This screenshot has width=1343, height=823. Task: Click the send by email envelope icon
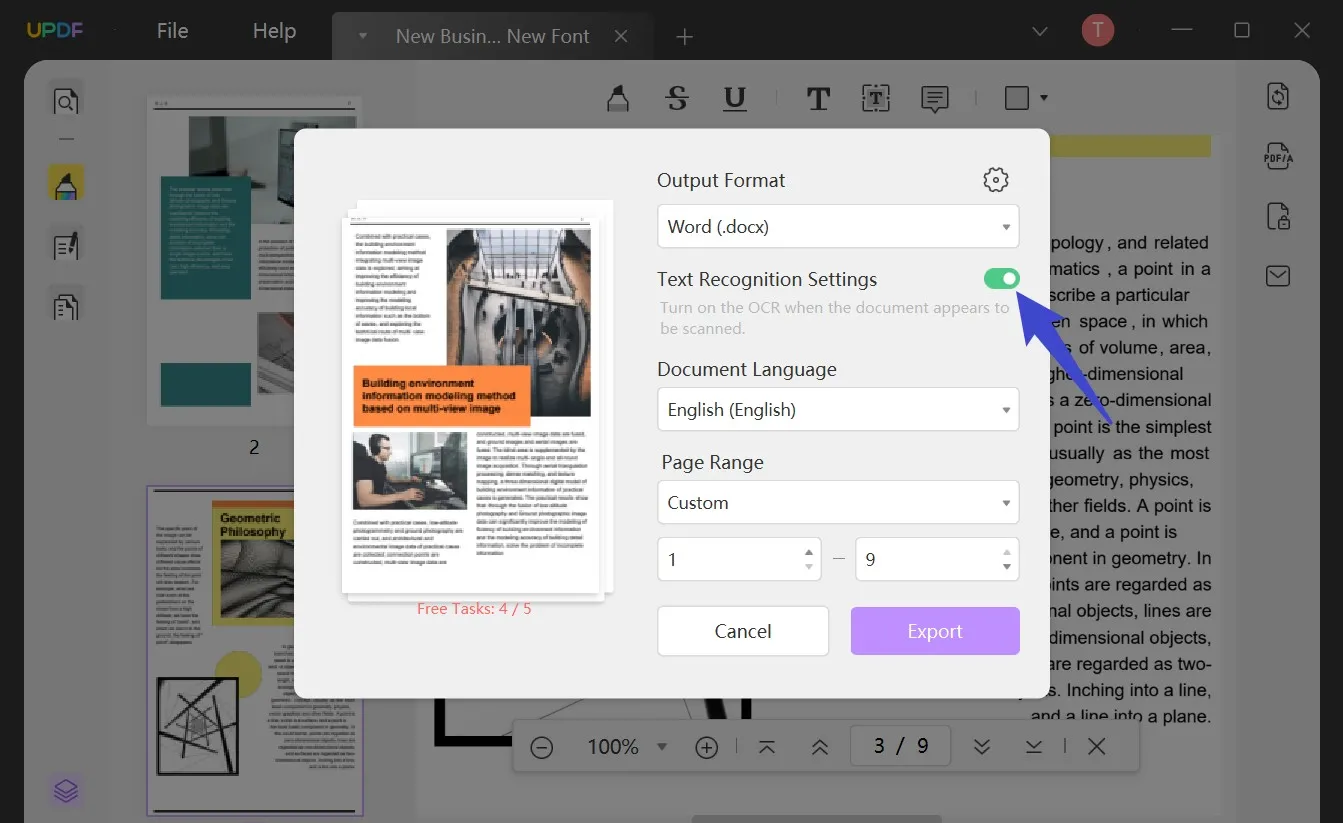(x=1278, y=276)
